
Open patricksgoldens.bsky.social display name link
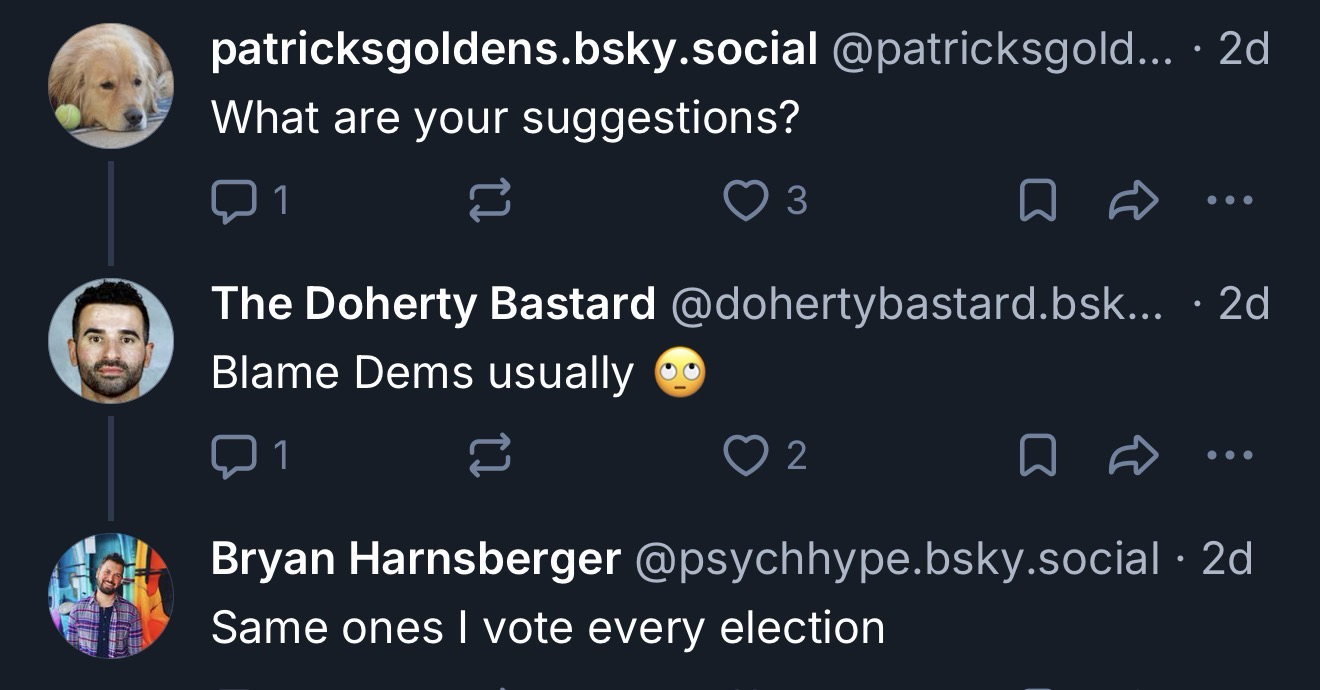[x=514, y=50]
